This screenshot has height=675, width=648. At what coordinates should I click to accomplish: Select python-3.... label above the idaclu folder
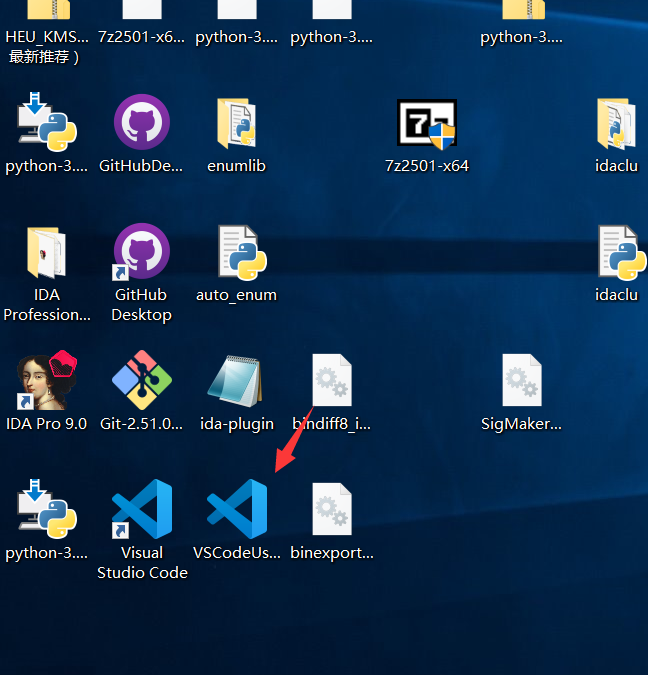[521, 37]
